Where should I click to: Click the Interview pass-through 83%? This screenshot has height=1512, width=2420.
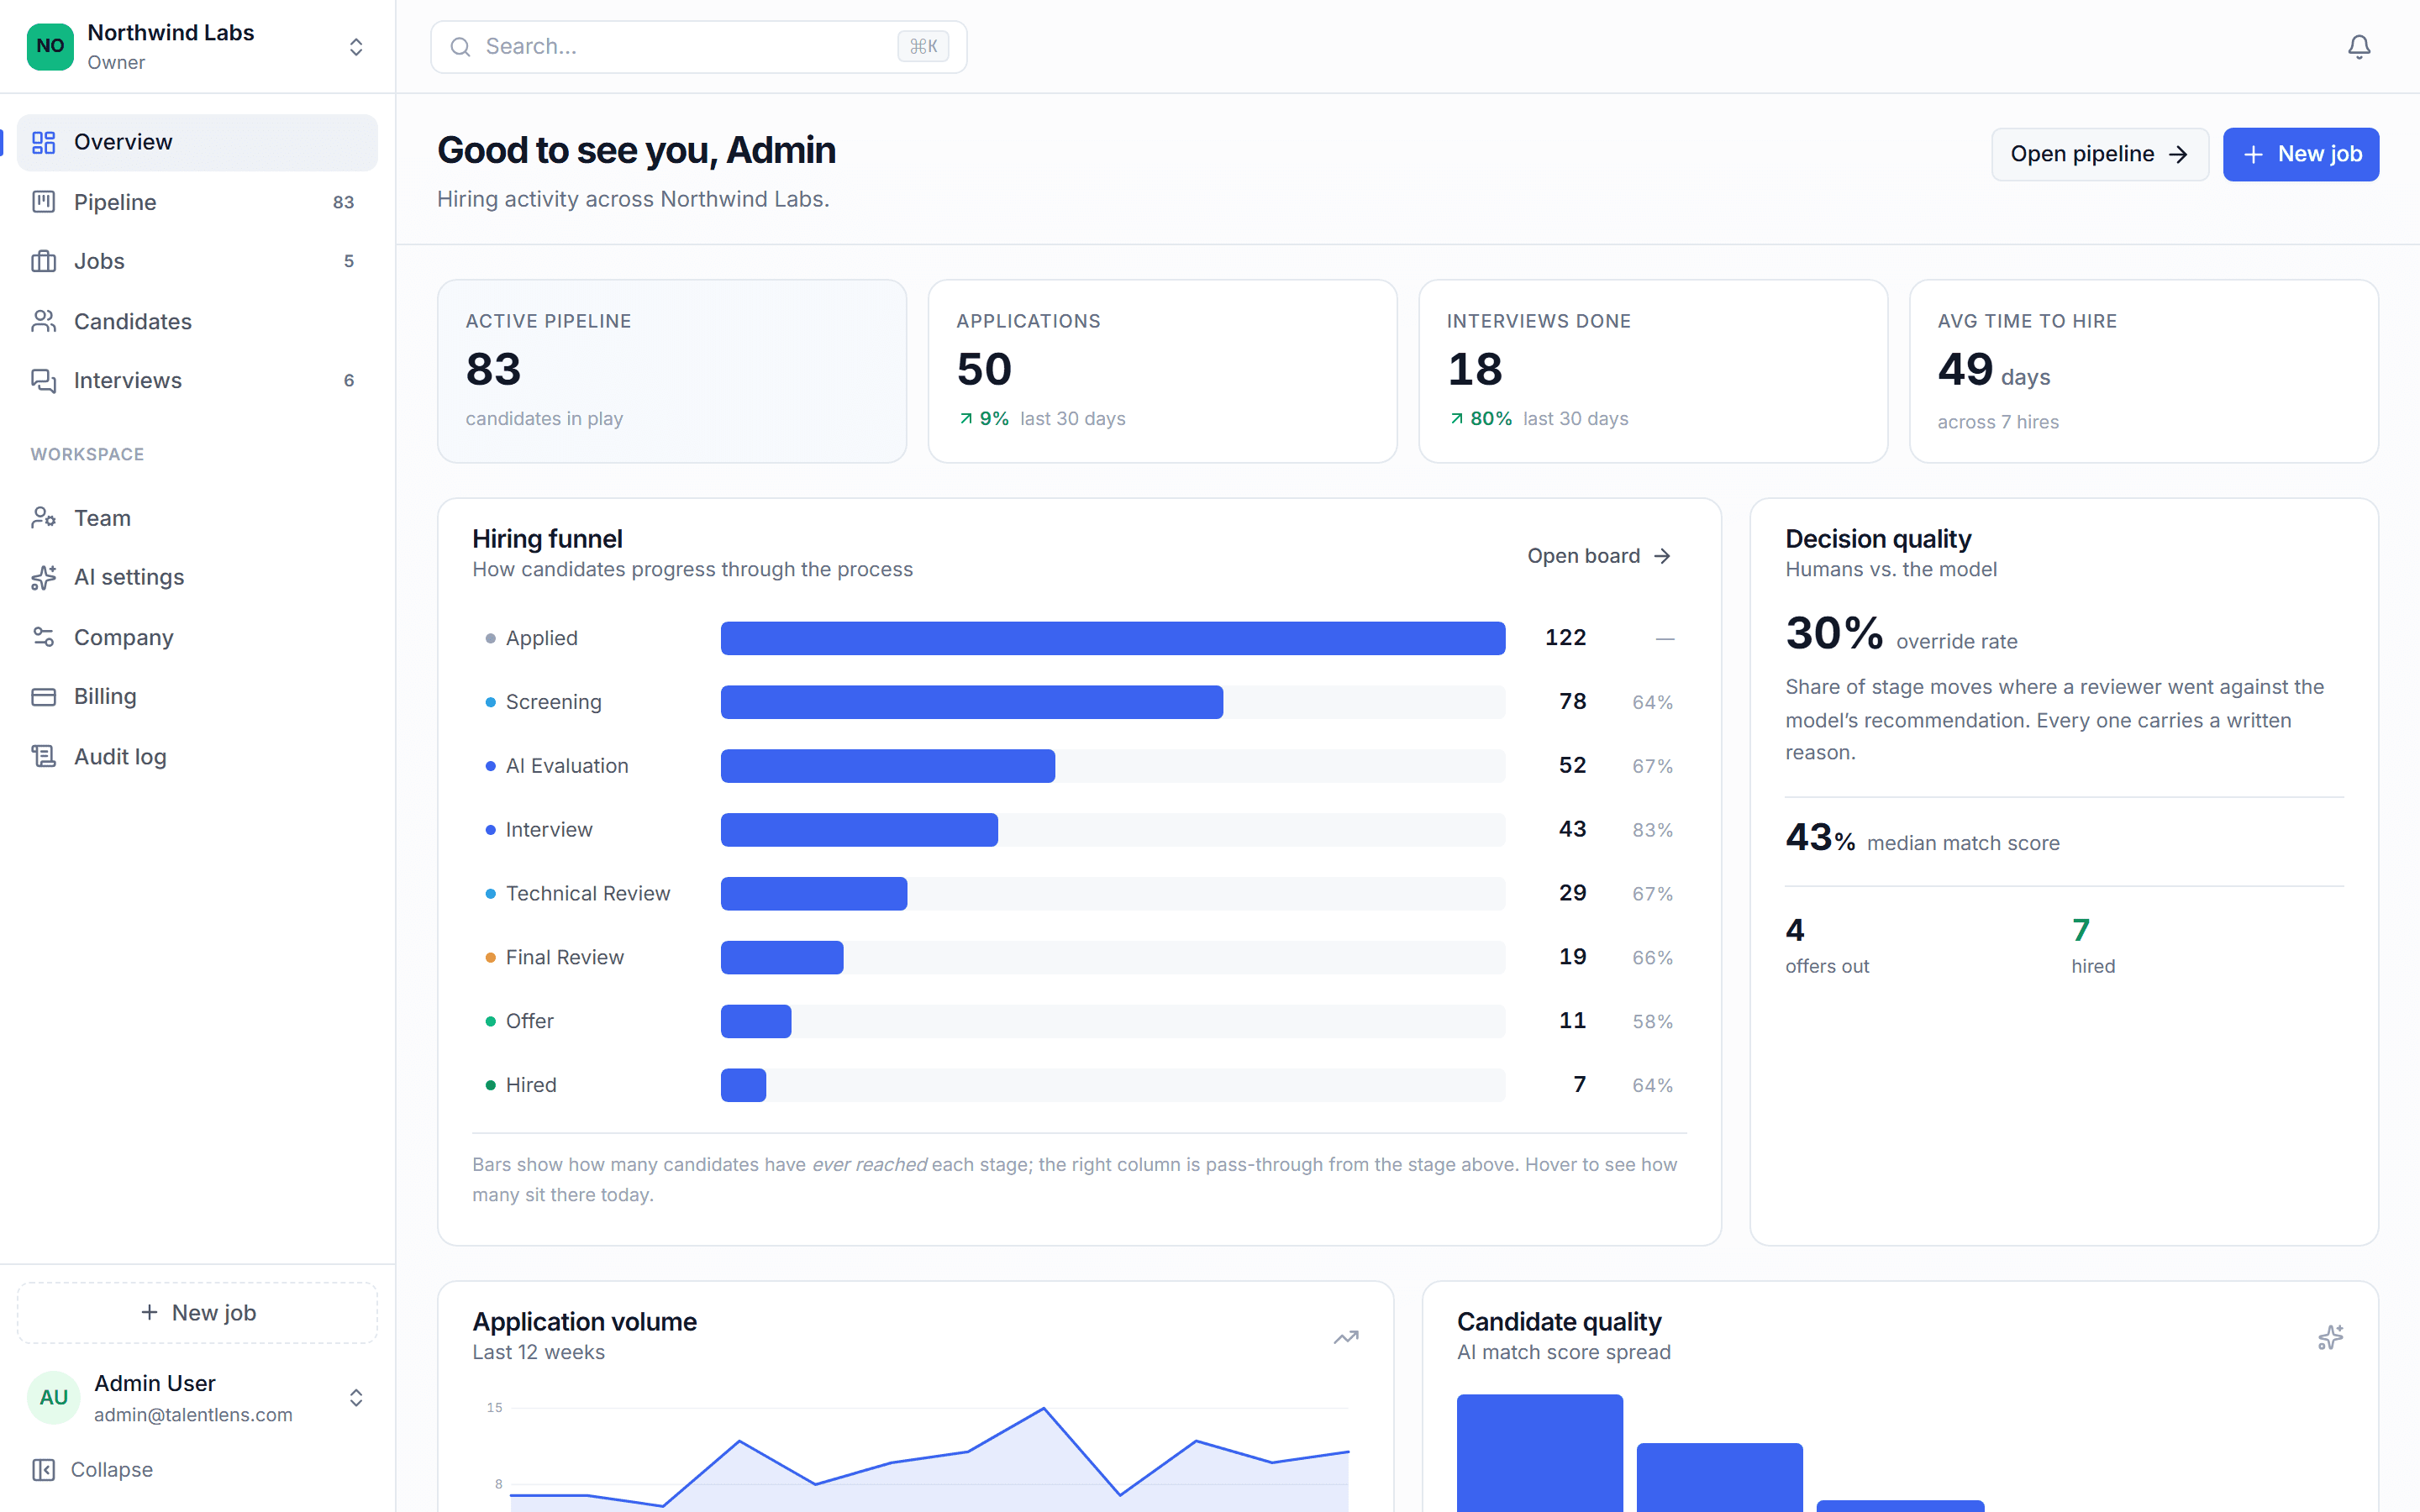pyautogui.click(x=1652, y=830)
